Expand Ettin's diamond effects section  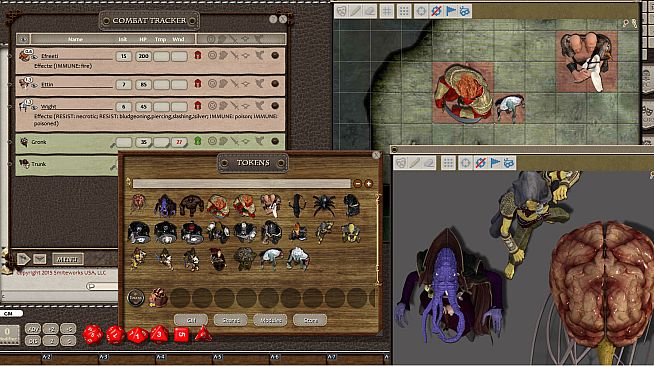246,84
